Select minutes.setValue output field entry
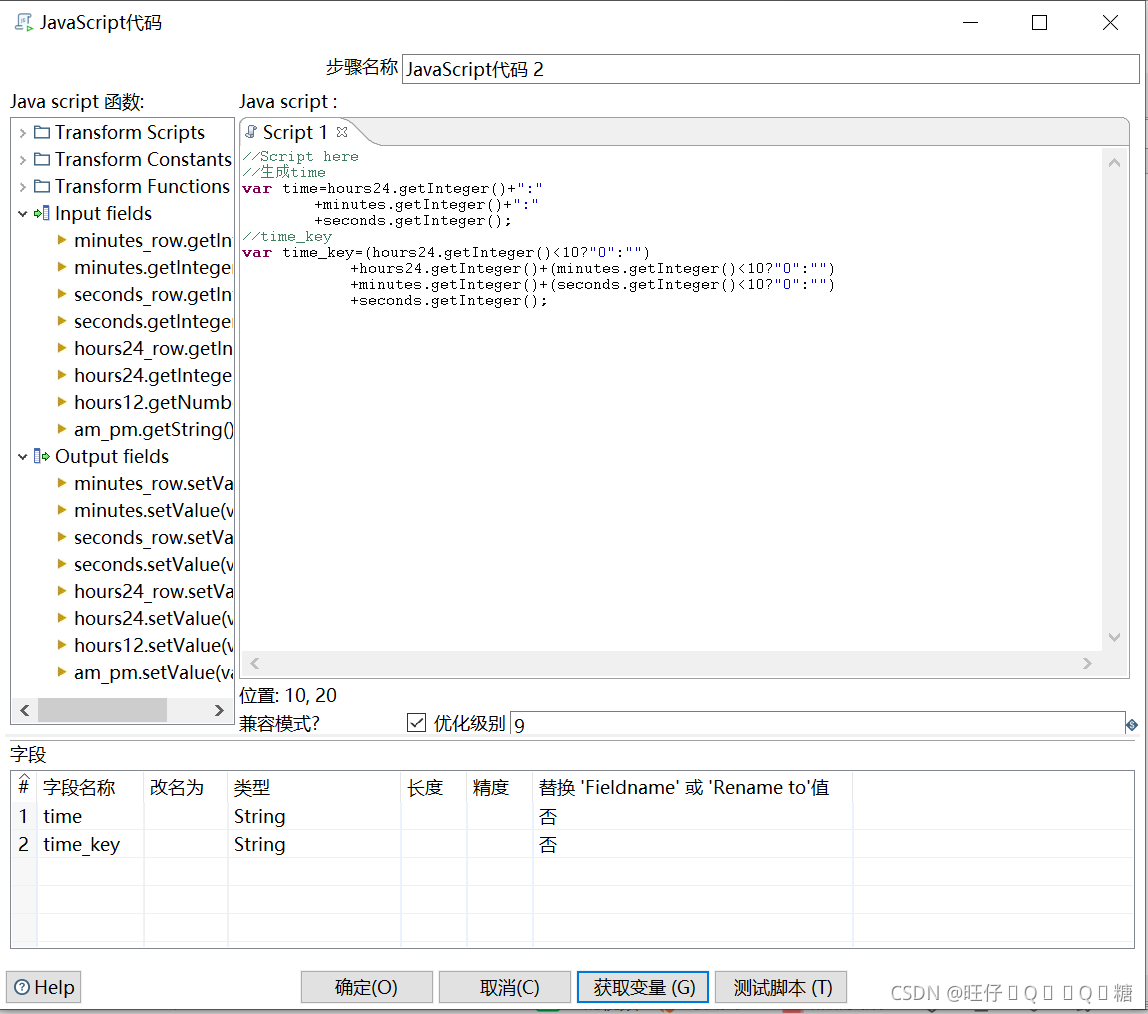Image resolution: width=1148 pixels, height=1014 pixels. coord(153,510)
